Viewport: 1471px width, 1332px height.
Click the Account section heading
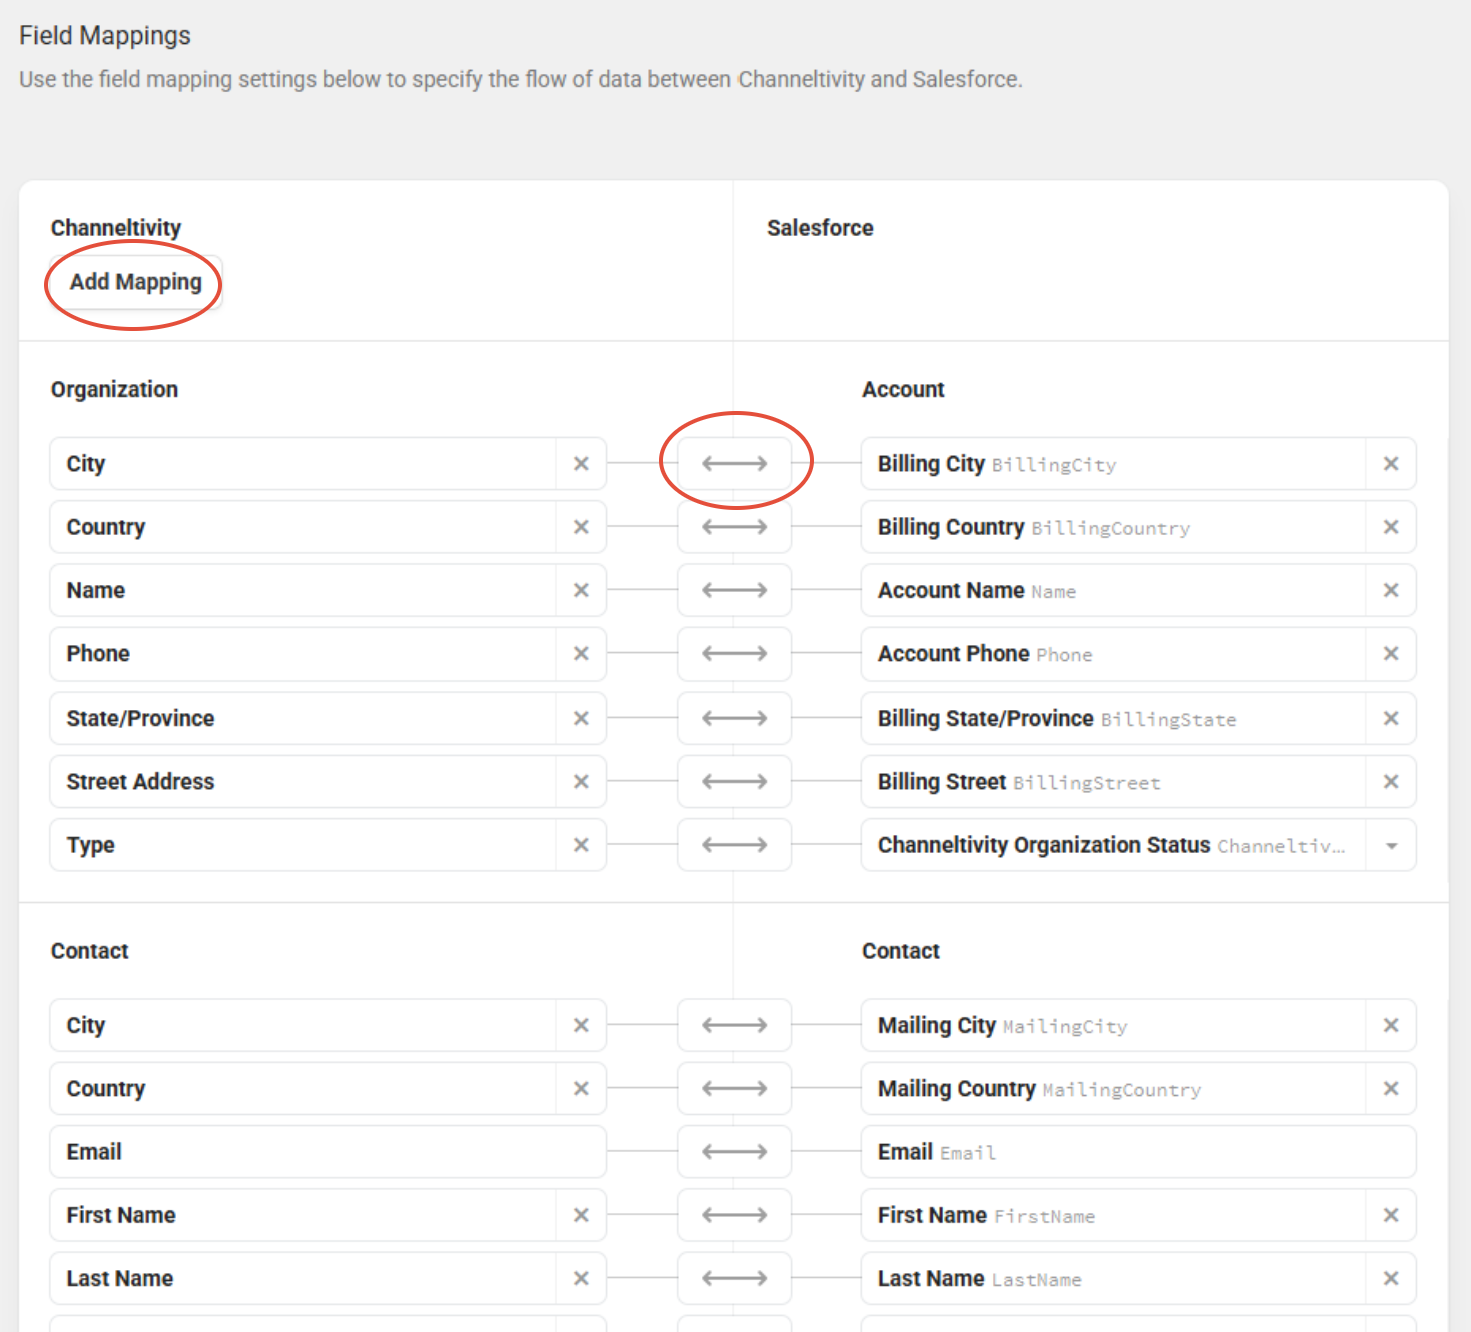pyautogui.click(x=903, y=390)
